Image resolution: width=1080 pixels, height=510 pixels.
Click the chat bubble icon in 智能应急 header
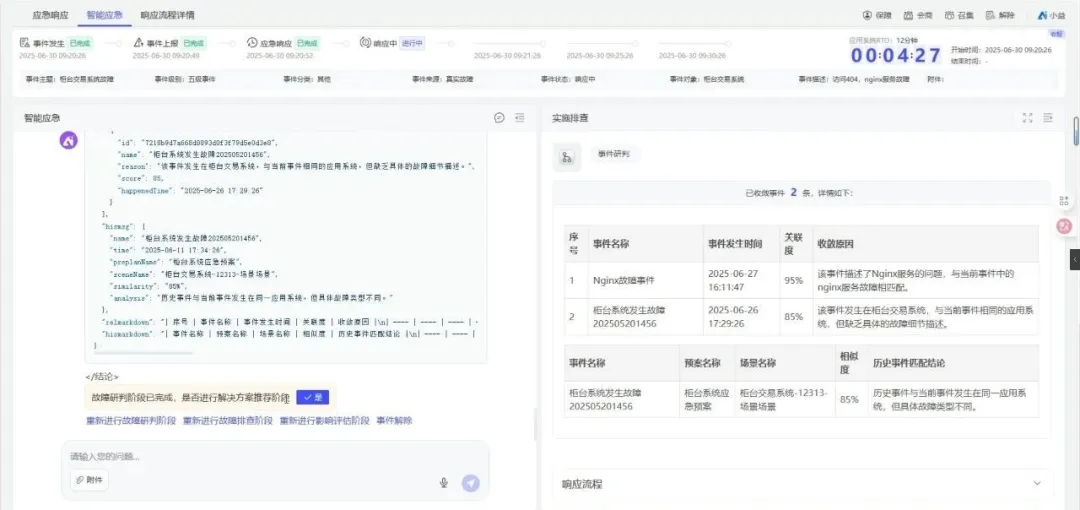(499, 118)
